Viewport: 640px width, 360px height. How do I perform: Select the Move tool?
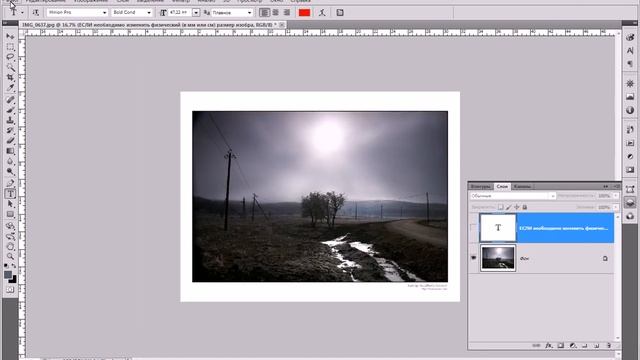[10, 37]
